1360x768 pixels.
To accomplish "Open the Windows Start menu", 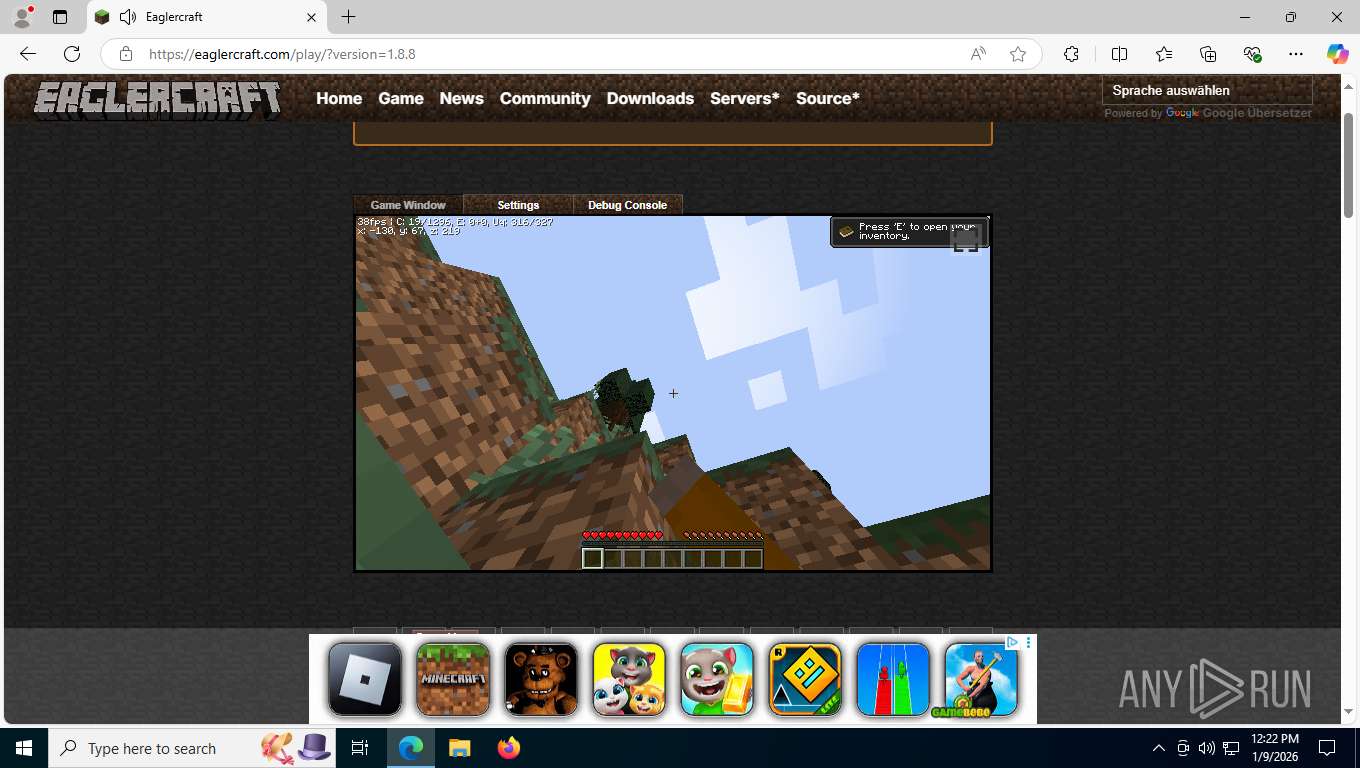I will pyautogui.click(x=24, y=748).
